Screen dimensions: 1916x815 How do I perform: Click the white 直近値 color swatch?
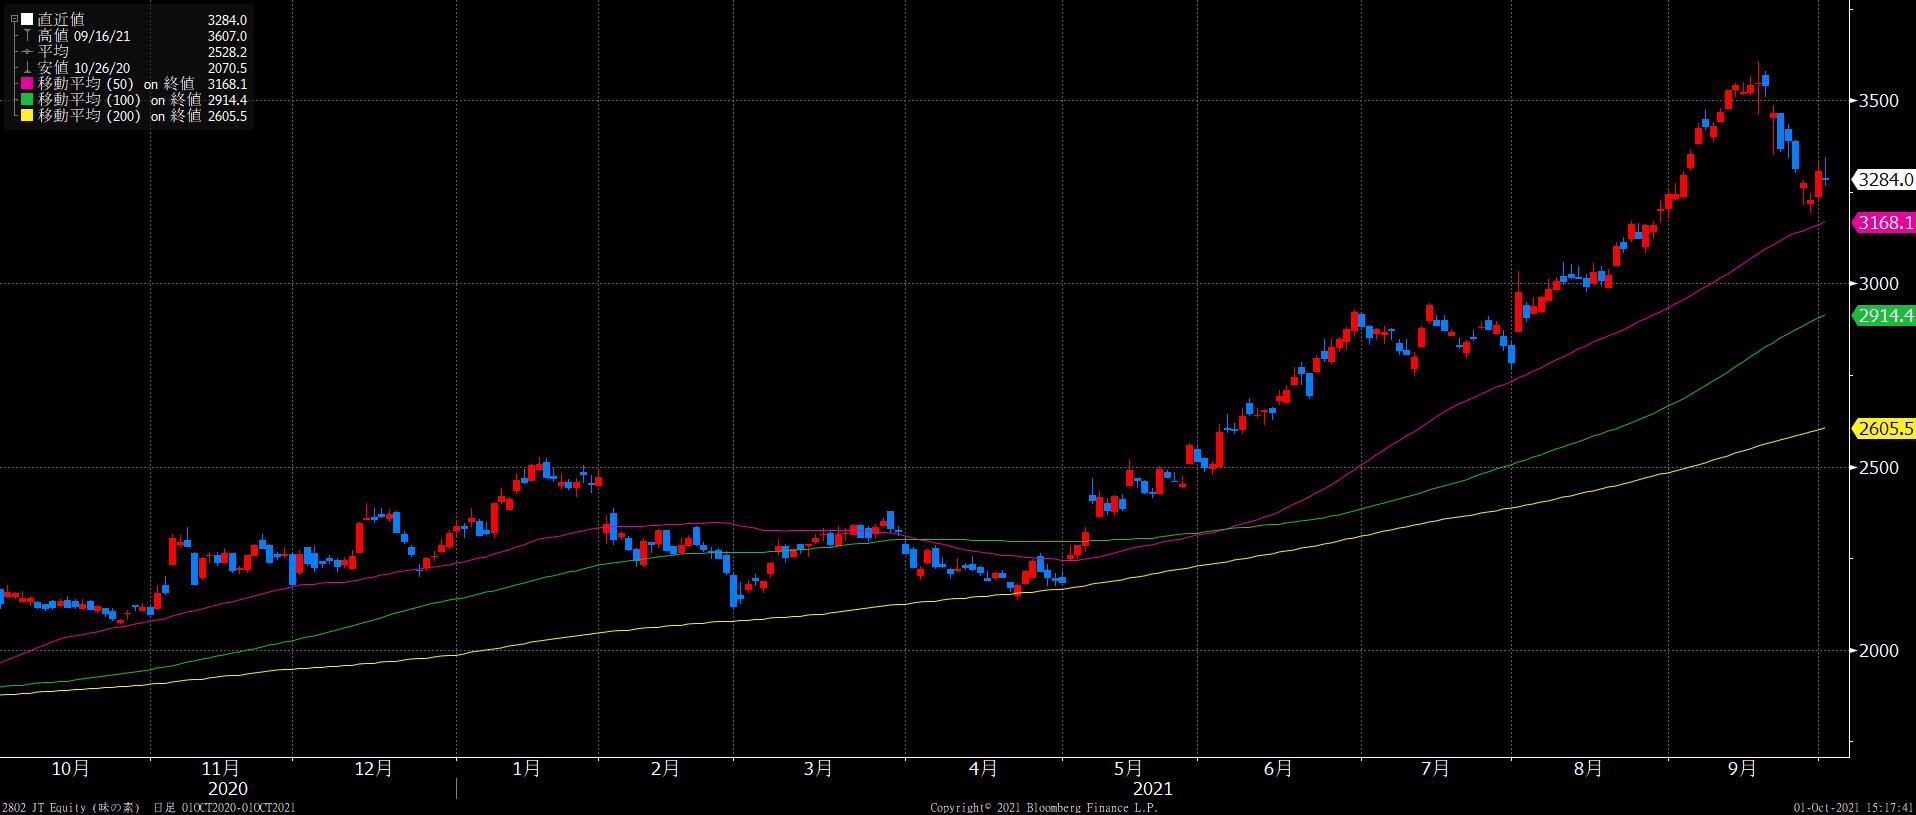coord(28,20)
